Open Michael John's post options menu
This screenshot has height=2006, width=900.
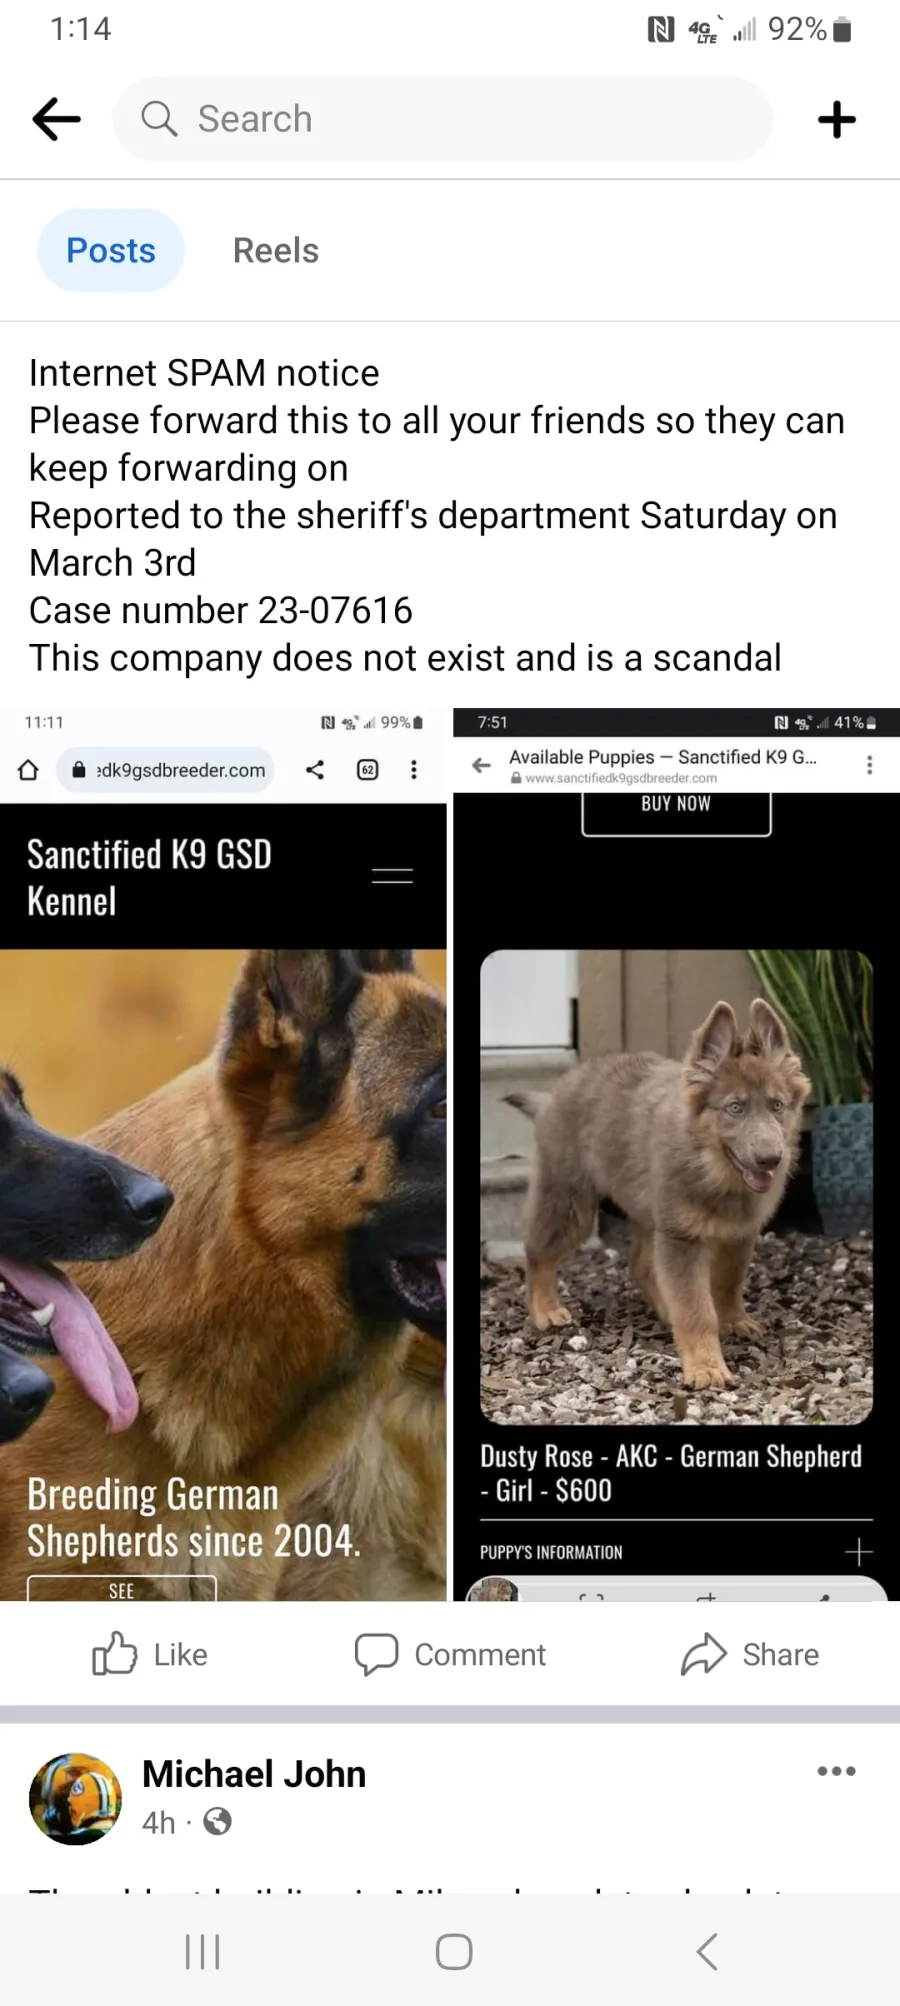click(x=836, y=1771)
